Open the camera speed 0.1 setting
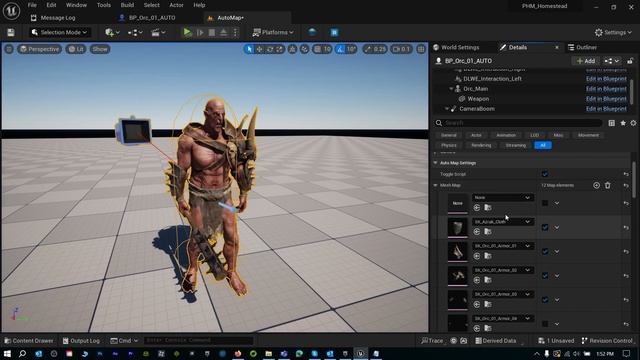Image resolution: width=640 pixels, height=360 pixels. [x=401, y=49]
